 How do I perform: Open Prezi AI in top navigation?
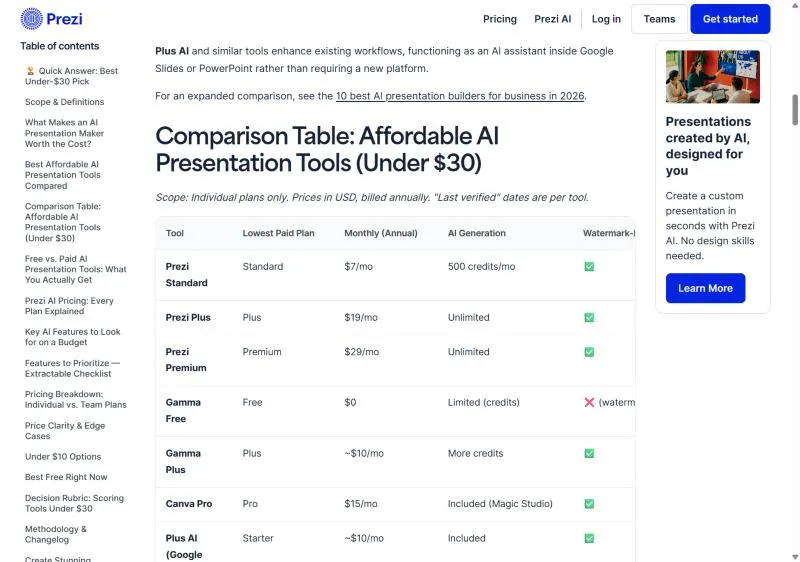(x=553, y=19)
